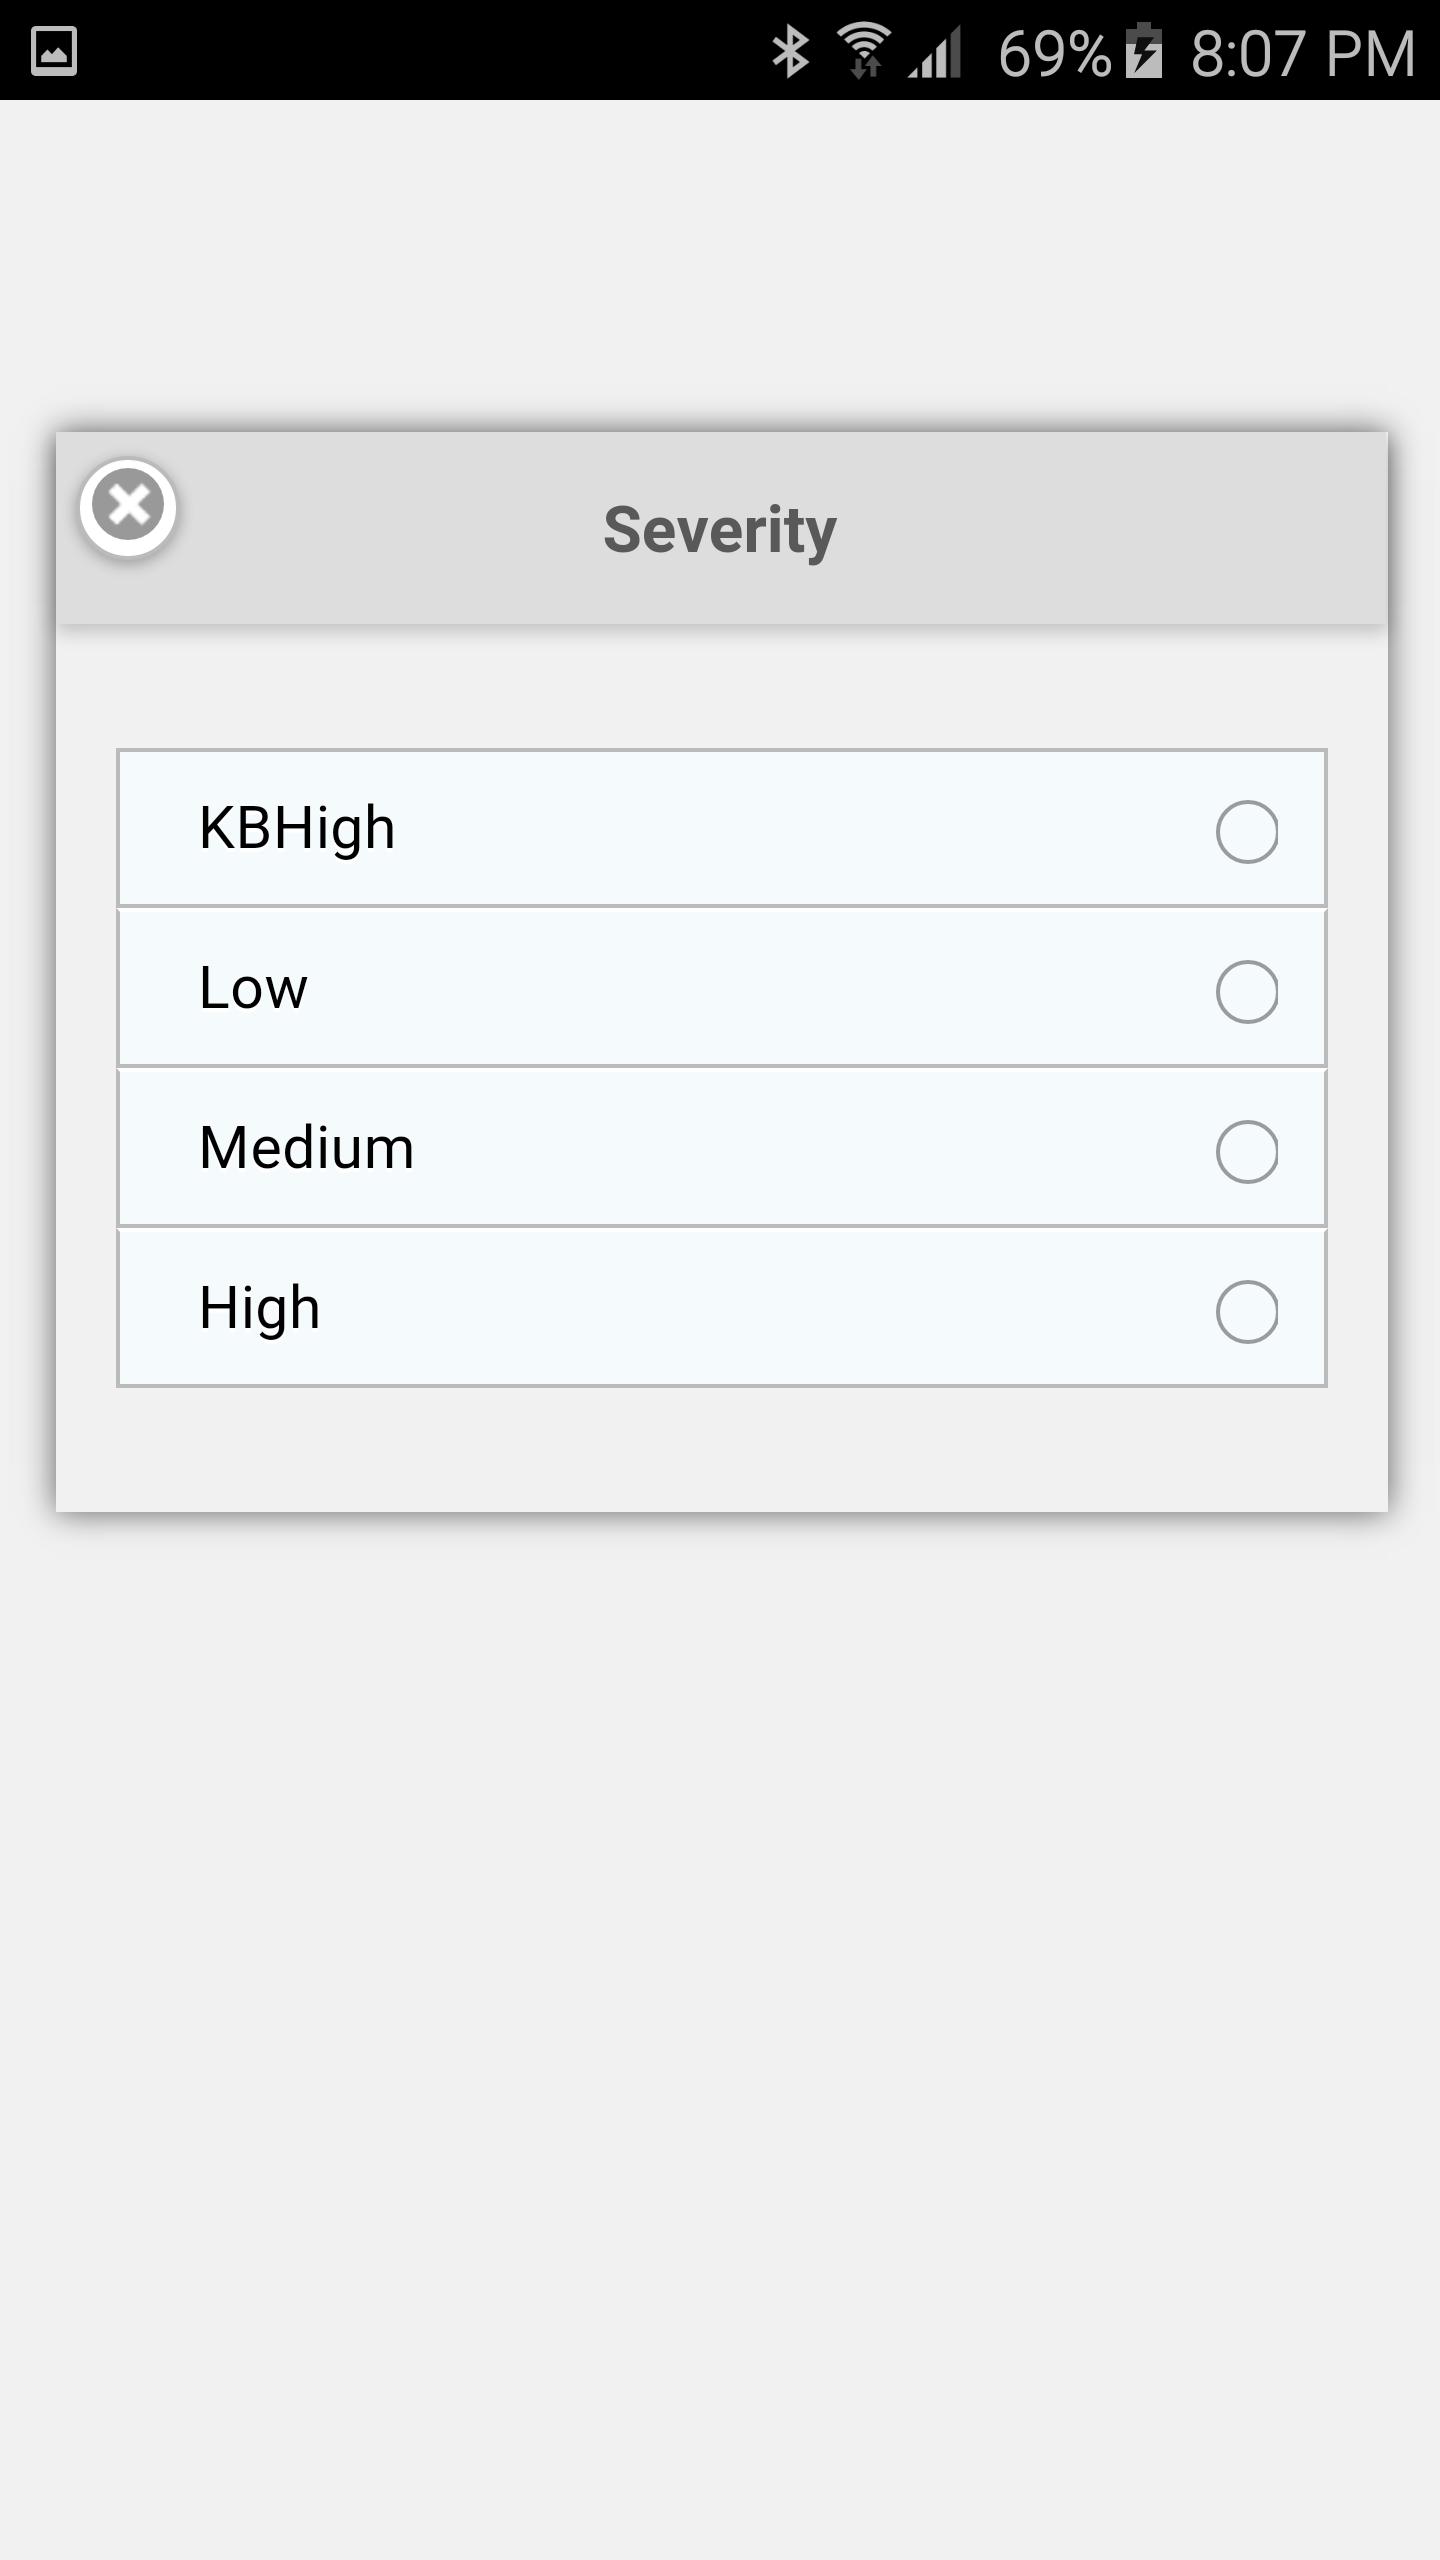Screen dimensions: 1440x2560
Task: Open the image notification icon in status bar
Action: (54, 51)
